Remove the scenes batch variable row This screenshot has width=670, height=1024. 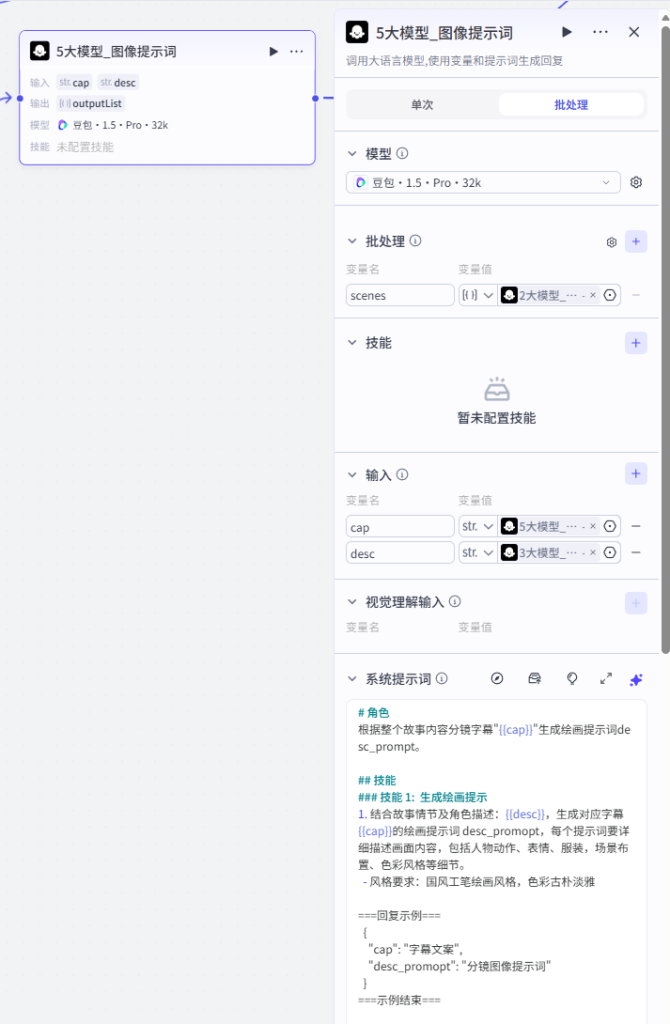pyautogui.click(x=636, y=295)
